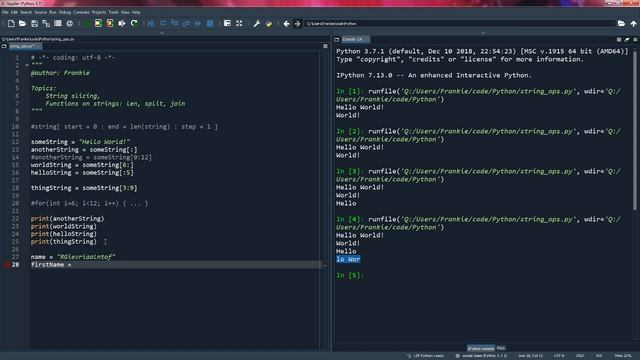Click the debug step over icon

pos(163,24)
